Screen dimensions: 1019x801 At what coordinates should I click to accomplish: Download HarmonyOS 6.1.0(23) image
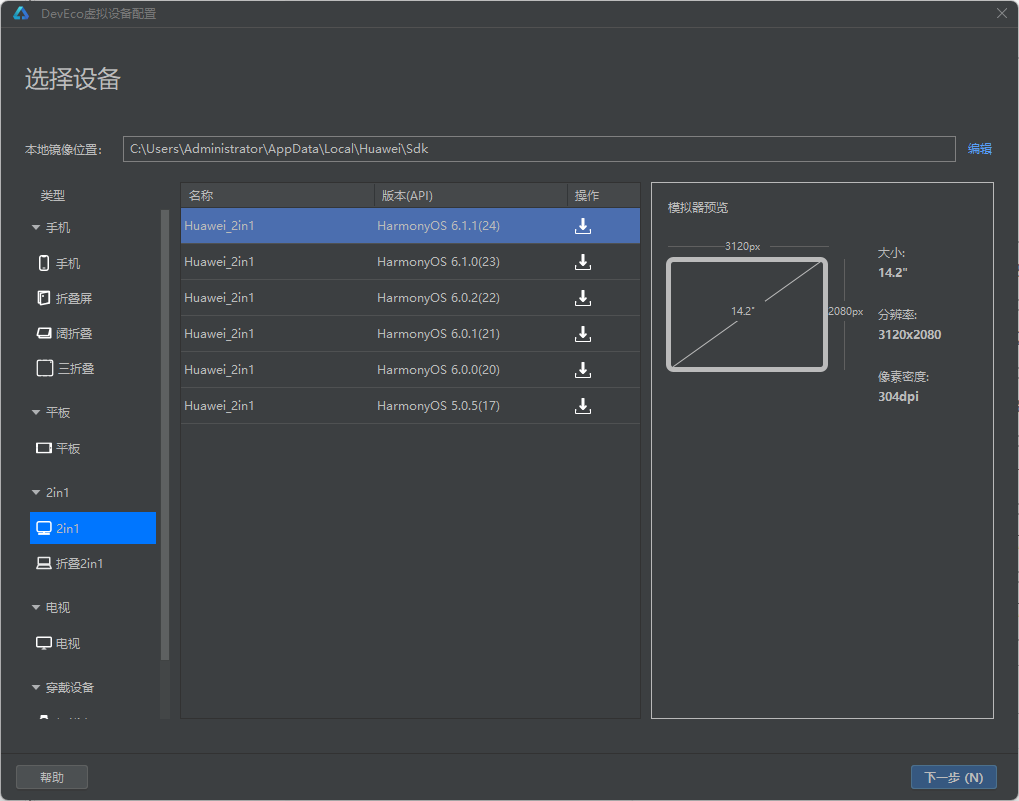click(583, 262)
